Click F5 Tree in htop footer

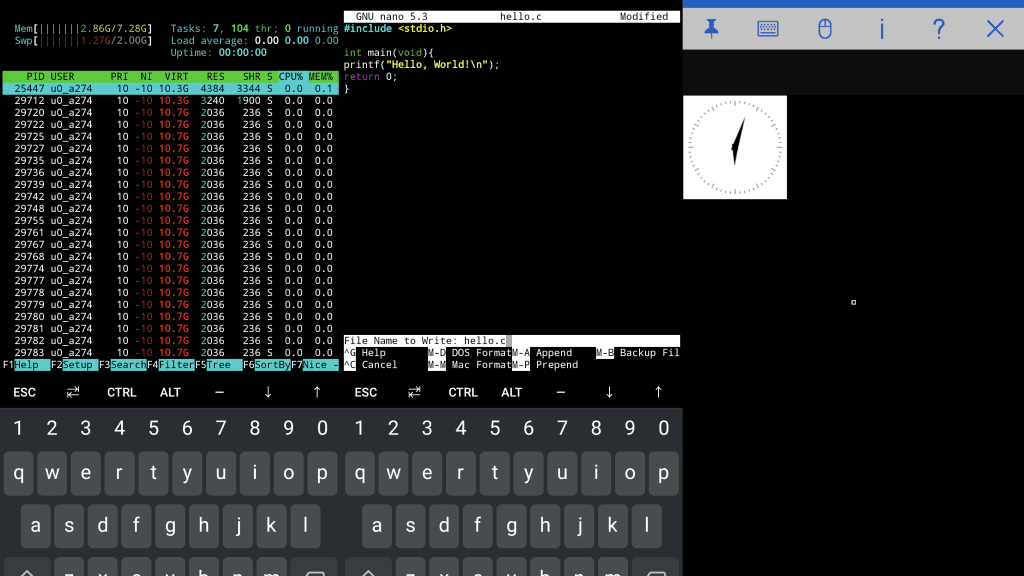coord(222,365)
